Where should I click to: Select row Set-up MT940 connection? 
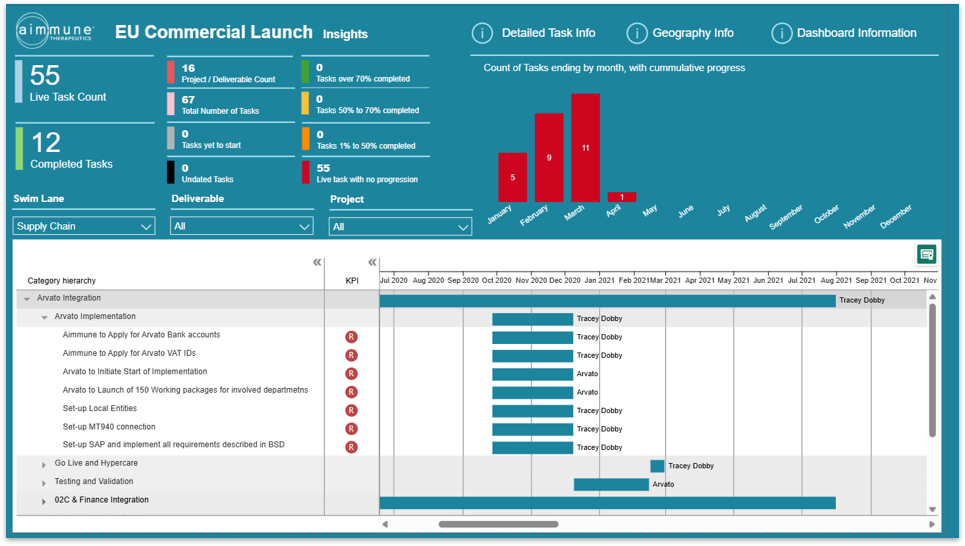pos(109,427)
